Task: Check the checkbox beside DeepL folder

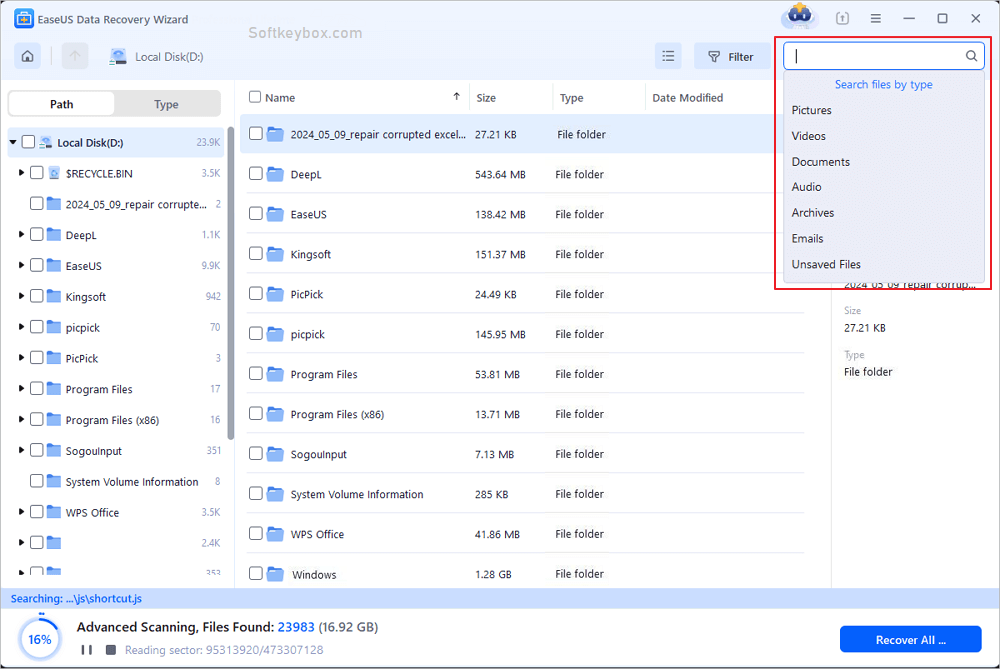Action: click(x=256, y=174)
